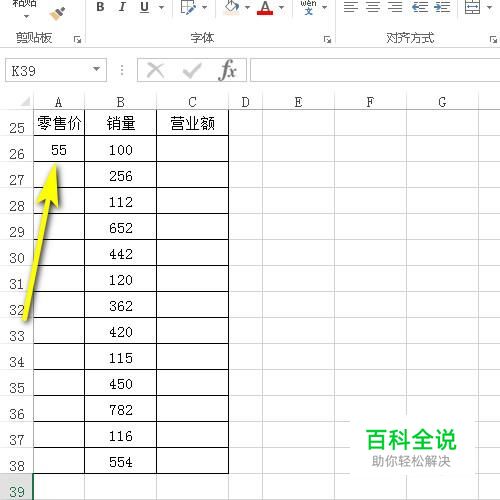Select row 39 header
Viewport: 500px width, 500px height.
[x=17, y=487]
